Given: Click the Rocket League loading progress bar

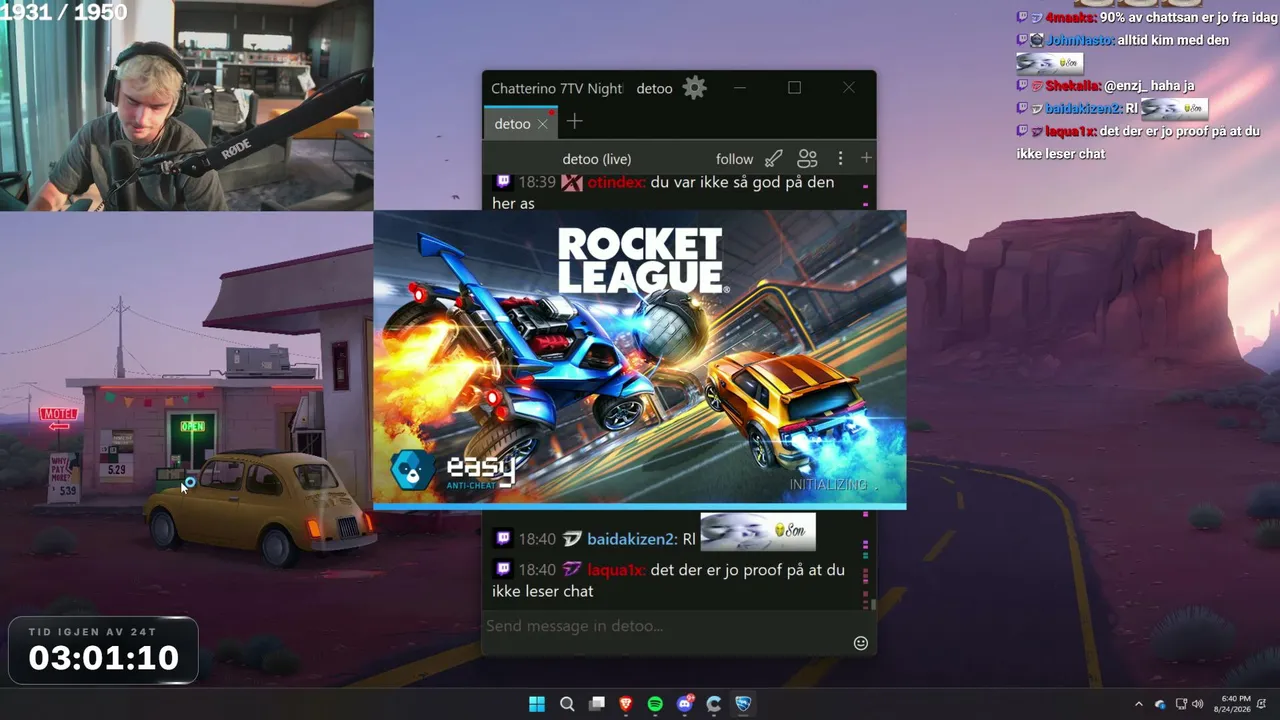Looking at the screenshot, I should tap(640, 506).
